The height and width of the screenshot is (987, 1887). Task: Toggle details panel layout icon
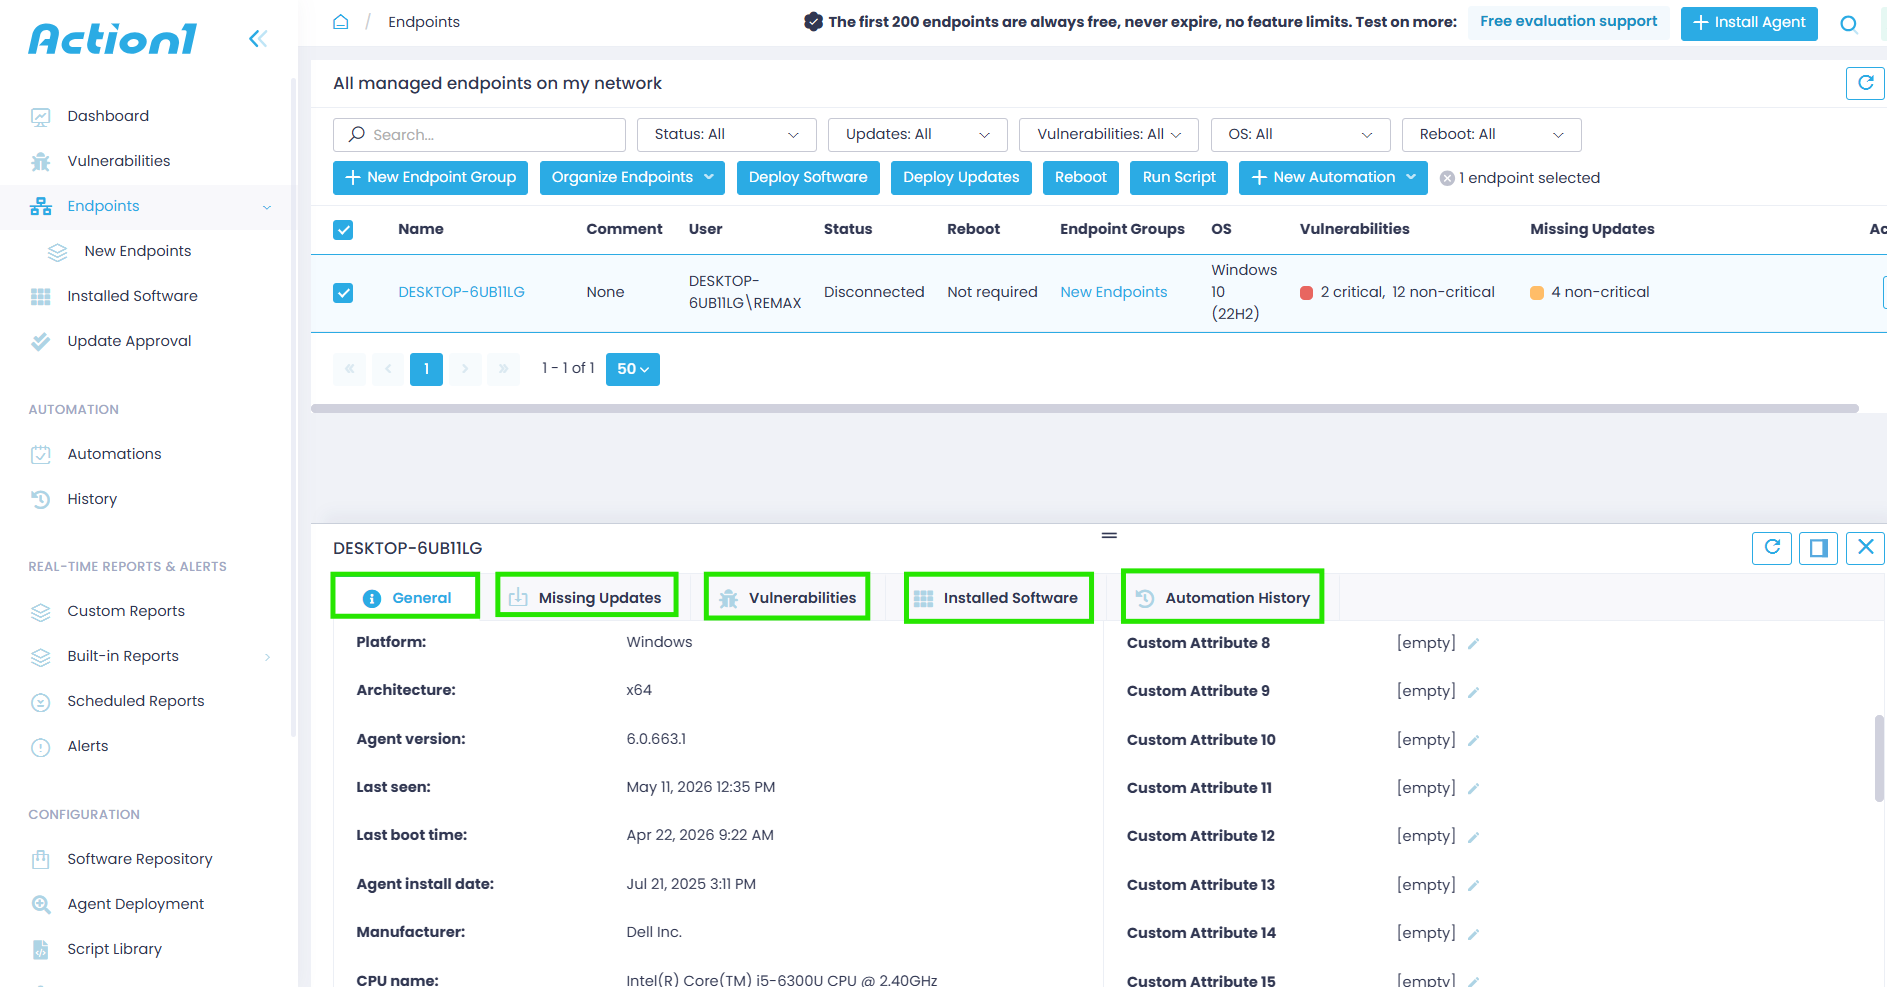[x=1819, y=548]
